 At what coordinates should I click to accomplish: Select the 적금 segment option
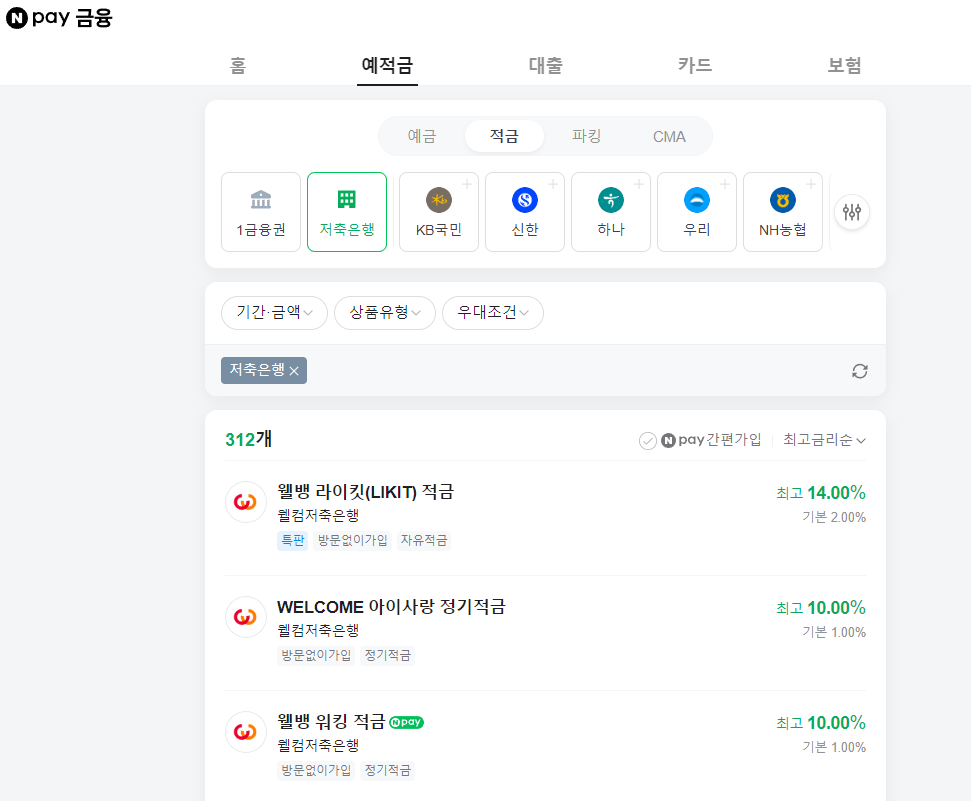[504, 136]
